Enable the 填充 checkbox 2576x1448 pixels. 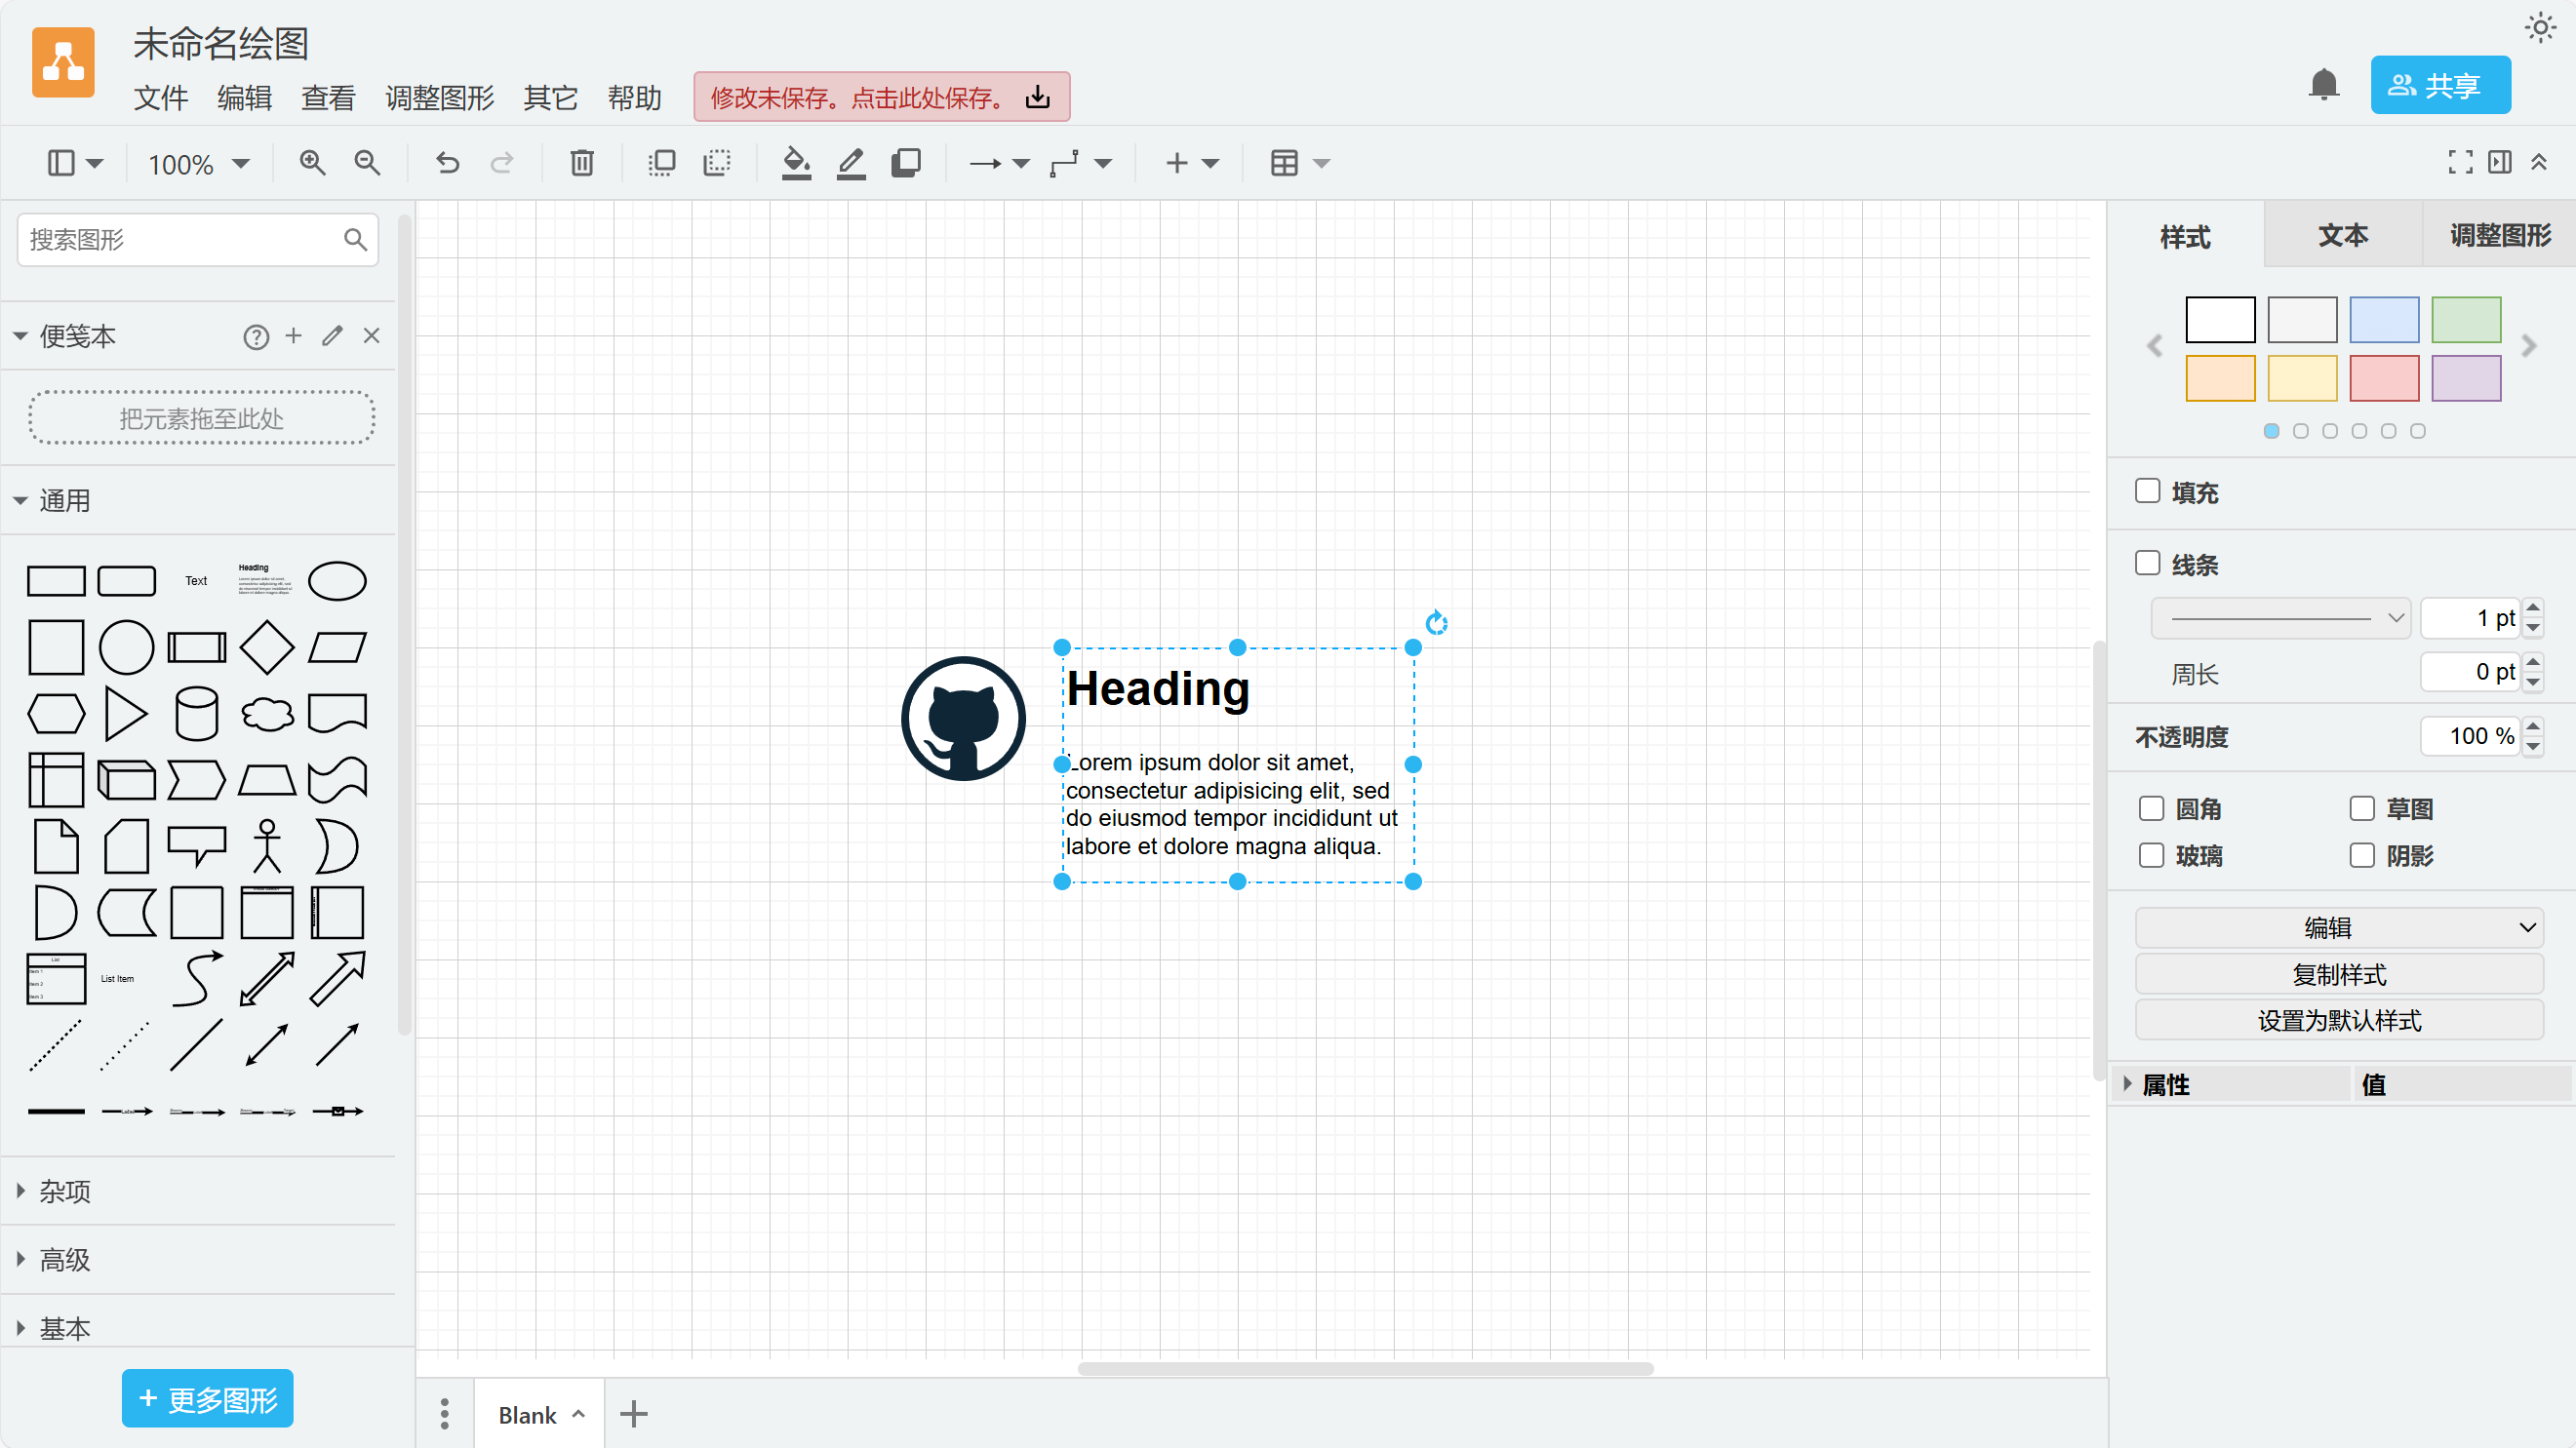point(2148,491)
